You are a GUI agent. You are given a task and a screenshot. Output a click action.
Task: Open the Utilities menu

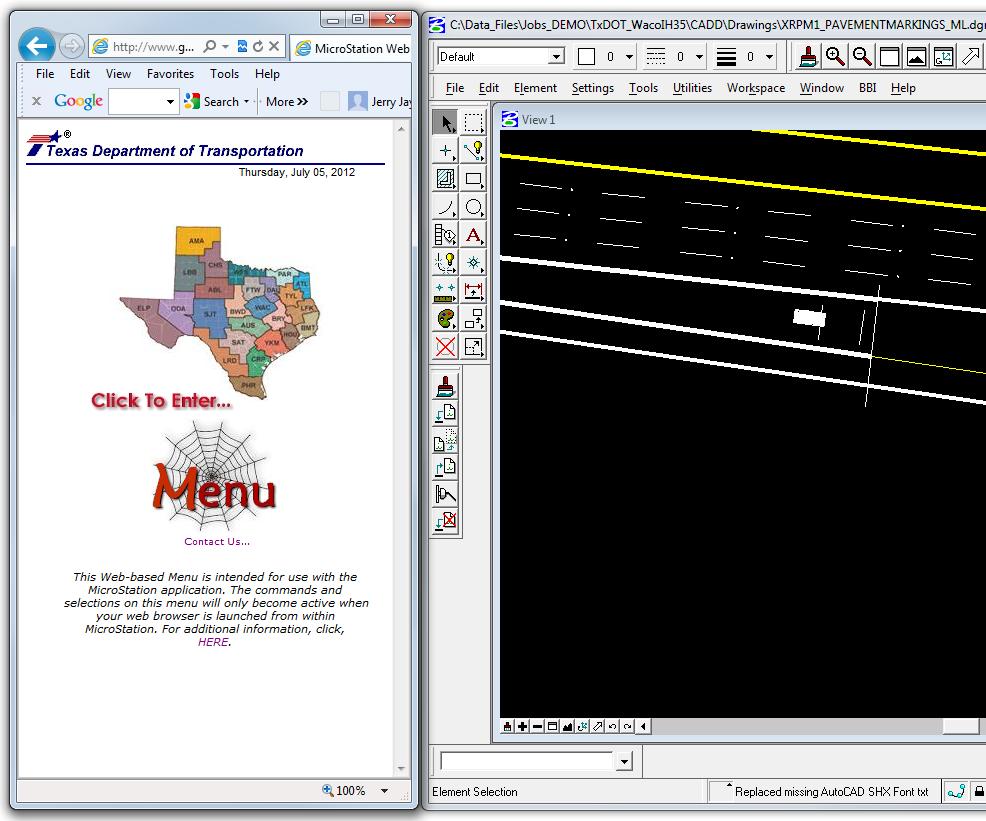(692, 88)
